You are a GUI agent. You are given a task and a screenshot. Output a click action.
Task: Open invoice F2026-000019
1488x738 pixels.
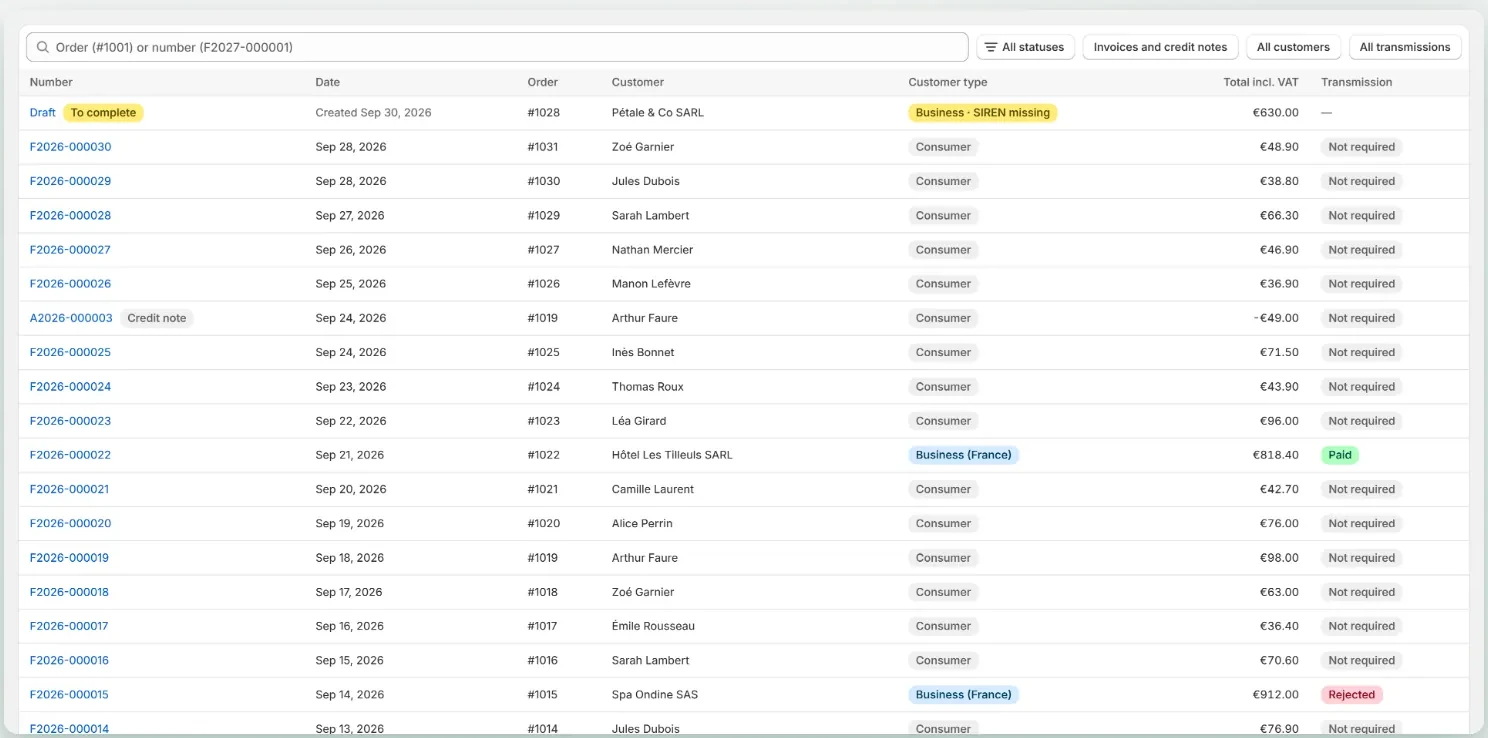[69, 558]
